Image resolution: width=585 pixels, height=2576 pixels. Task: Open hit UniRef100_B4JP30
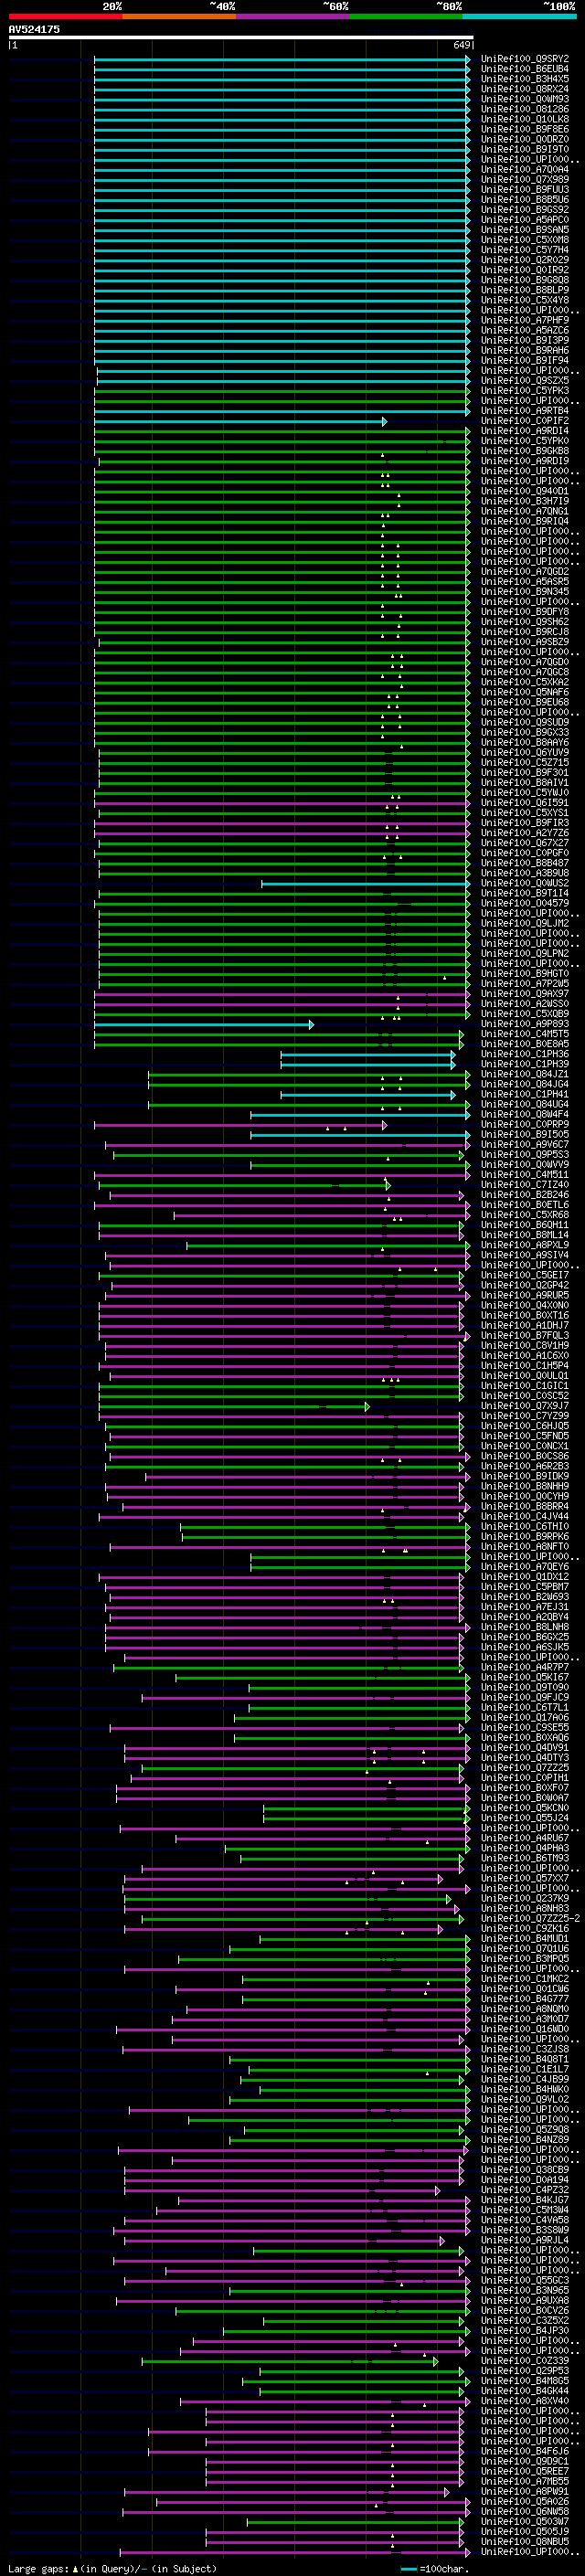524,2331
